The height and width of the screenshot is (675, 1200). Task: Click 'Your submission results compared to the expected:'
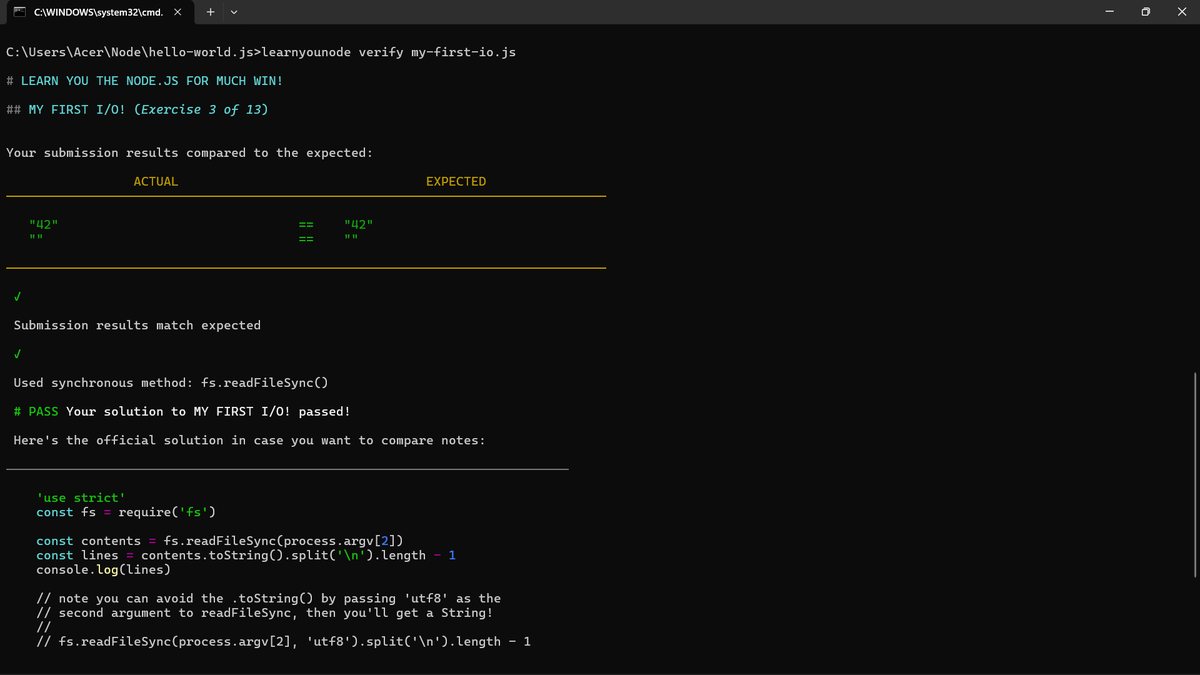pyautogui.click(x=189, y=152)
